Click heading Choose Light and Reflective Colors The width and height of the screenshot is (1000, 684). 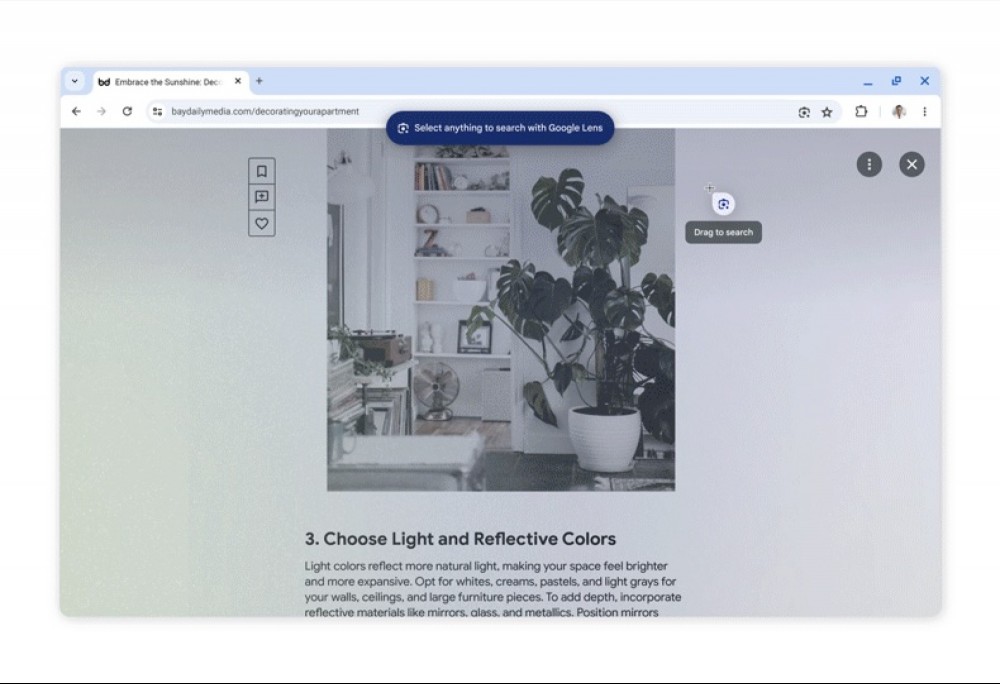click(x=460, y=539)
